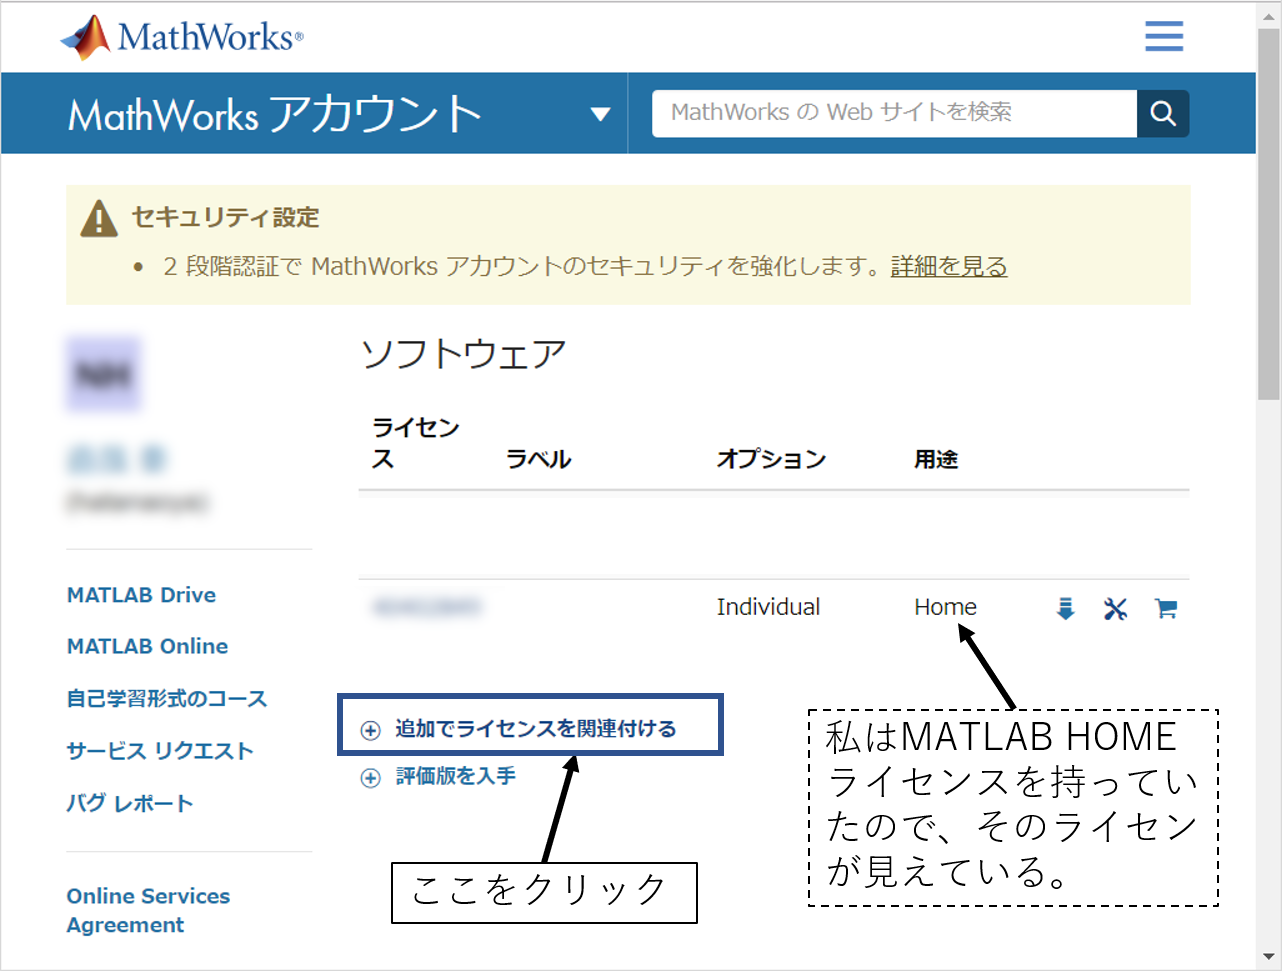This screenshot has width=1282, height=971.
Task: Open 自己学習形式のコース link
Action: [x=167, y=698]
